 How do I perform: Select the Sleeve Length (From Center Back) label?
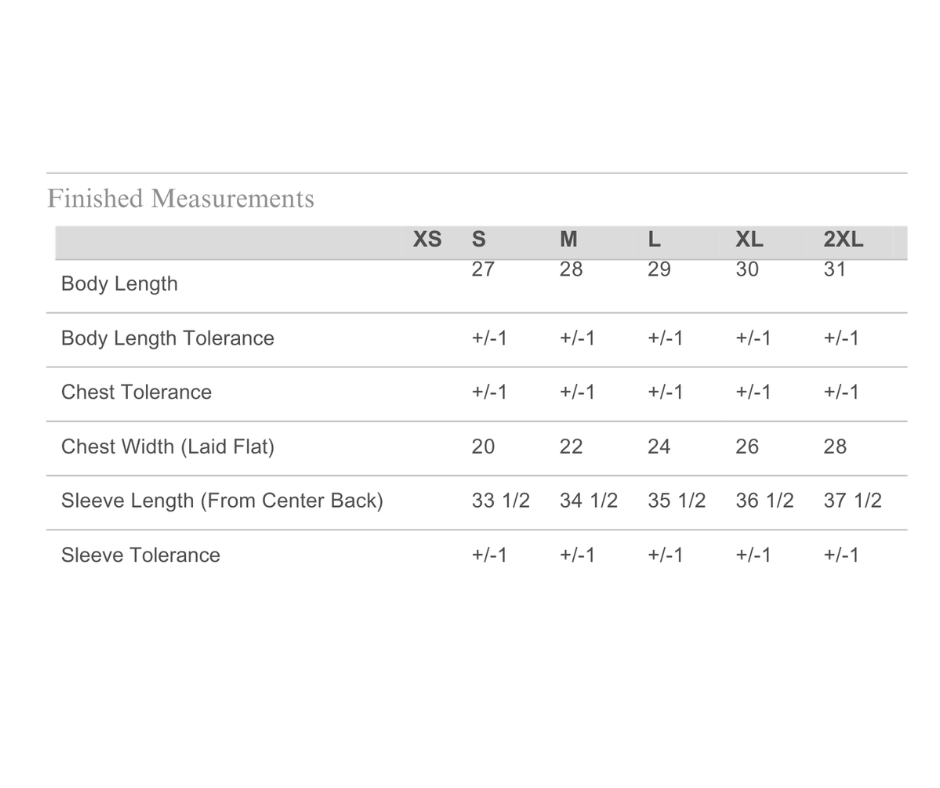coord(222,501)
